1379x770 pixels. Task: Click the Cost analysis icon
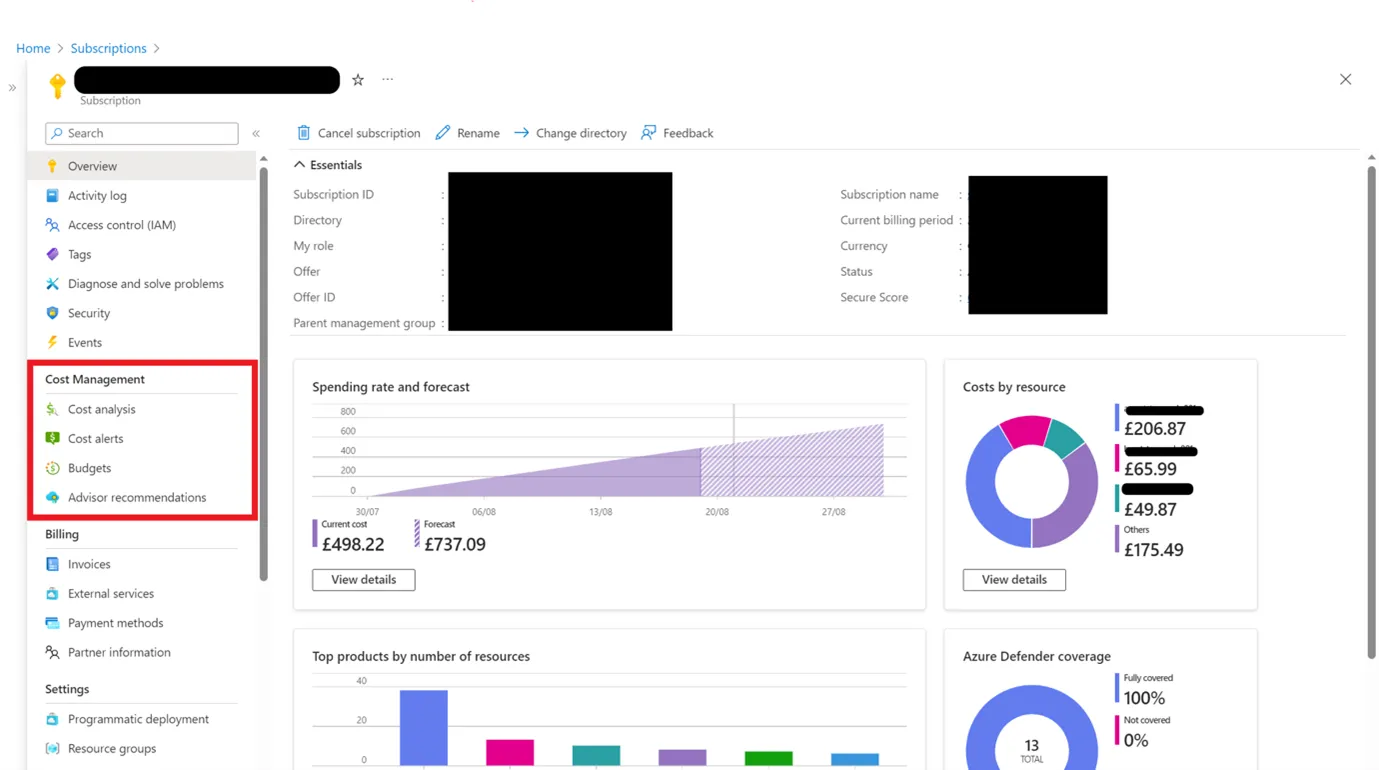(52, 409)
